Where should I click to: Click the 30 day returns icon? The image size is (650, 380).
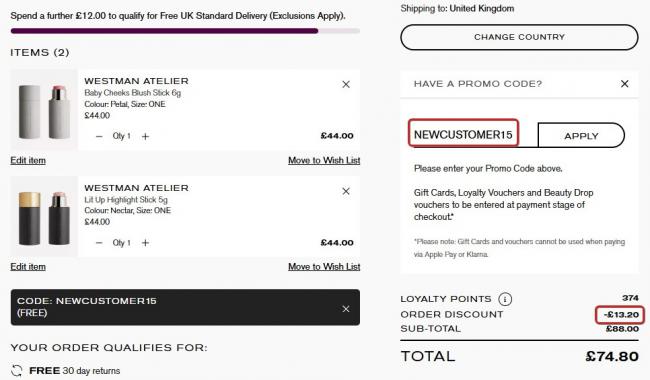tap(17, 370)
